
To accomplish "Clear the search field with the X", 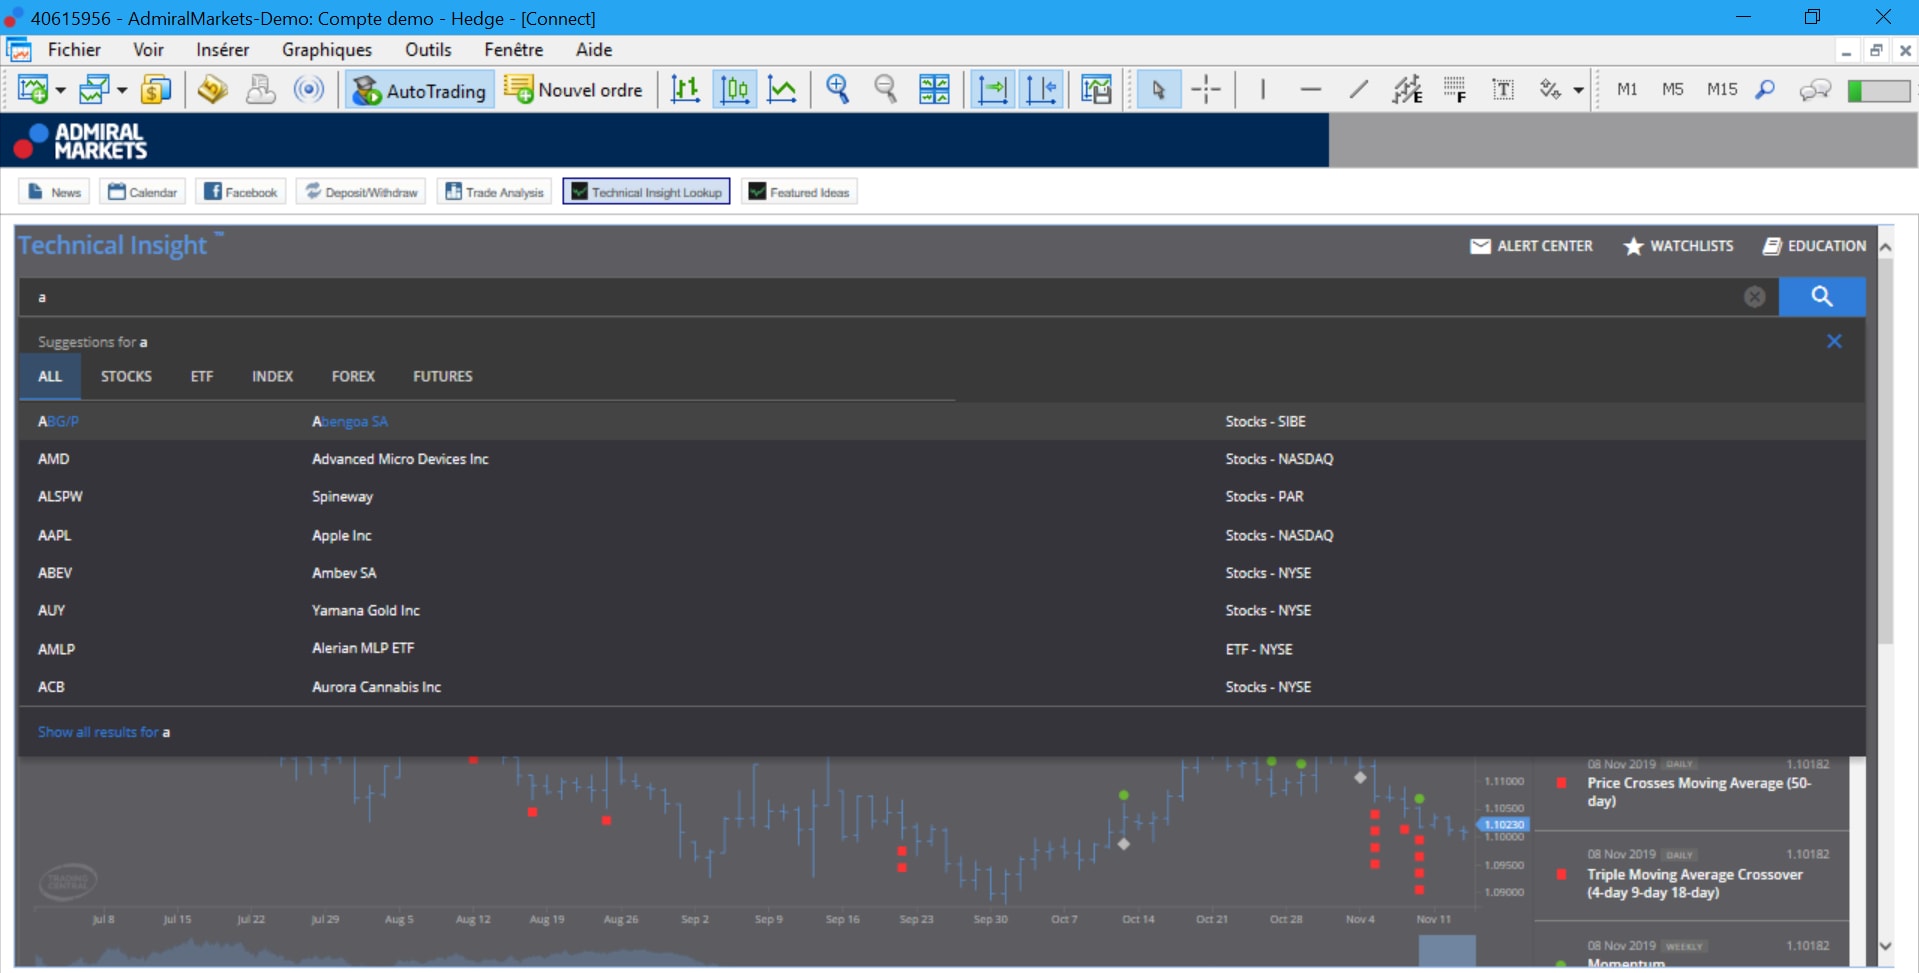I will pos(1755,296).
